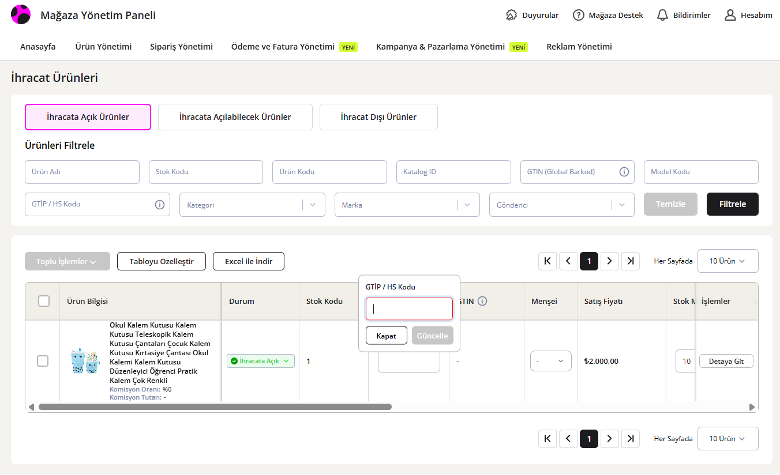Click Excel ile İndir button
Viewport: 780px width, 475px height.
point(249,262)
